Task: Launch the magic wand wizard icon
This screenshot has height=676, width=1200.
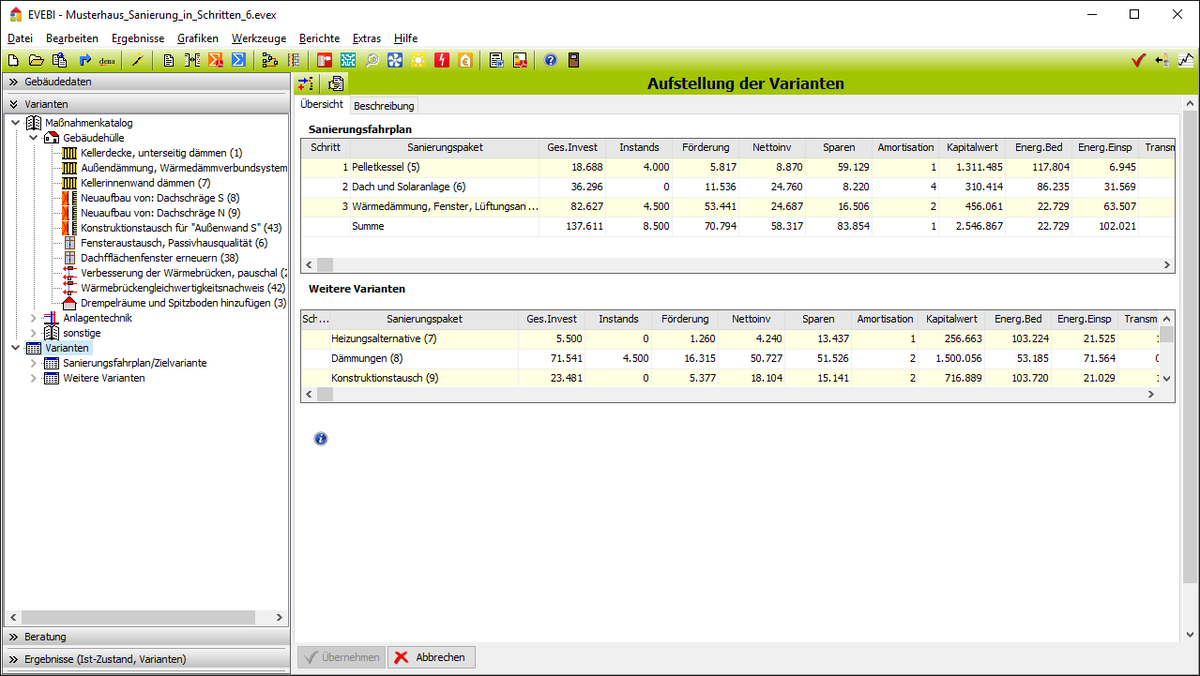Action: 137,60
